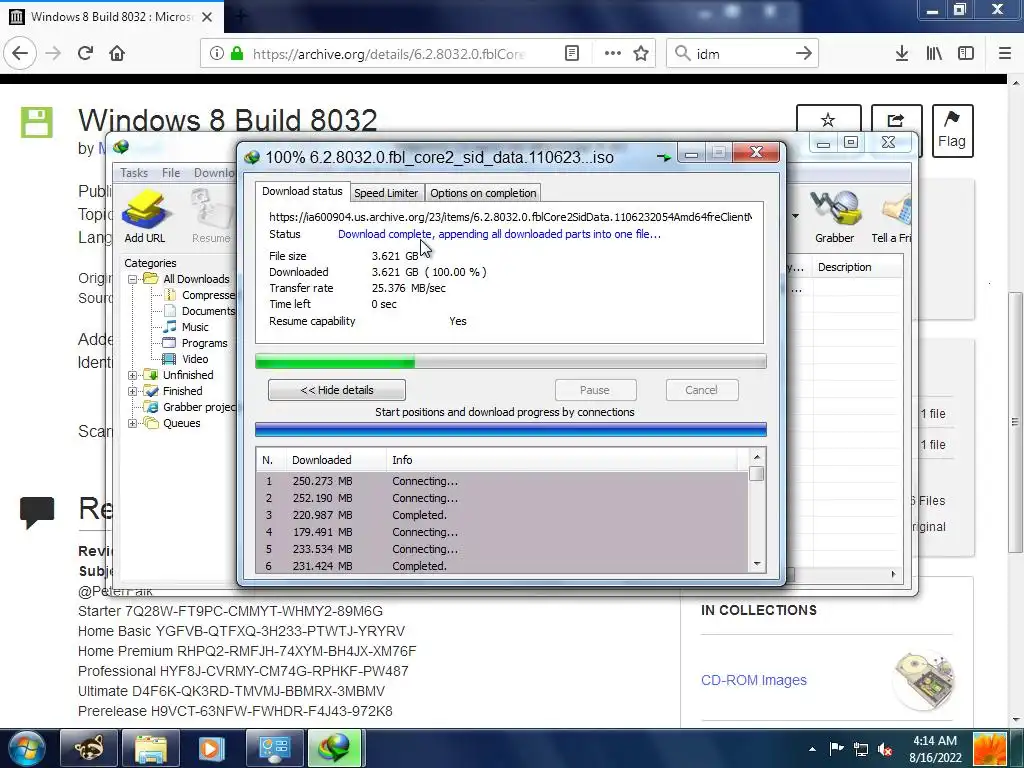Switch to Speed Limiter tab
The height and width of the screenshot is (768, 1024).
pyautogui.click(x=386, y=193)
